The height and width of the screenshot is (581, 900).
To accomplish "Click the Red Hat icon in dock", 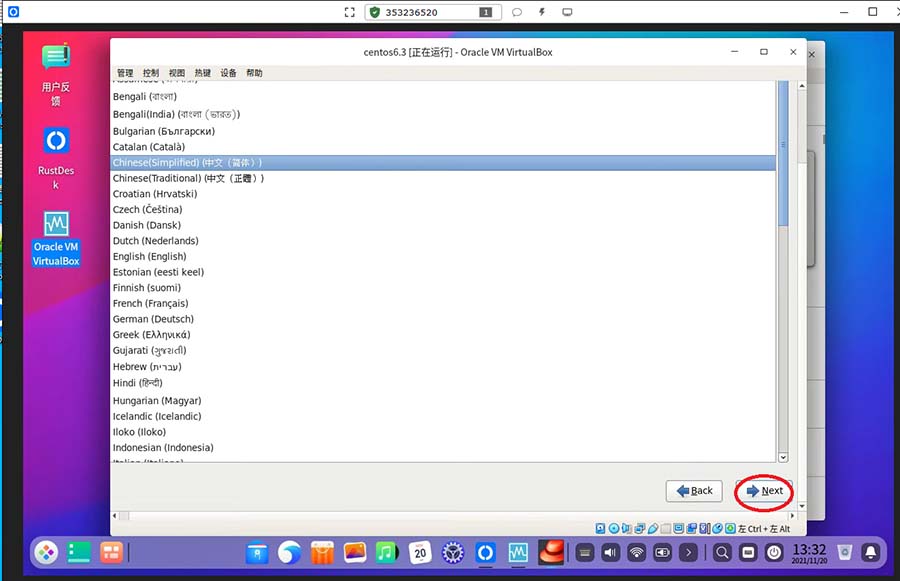I will 551,553.
